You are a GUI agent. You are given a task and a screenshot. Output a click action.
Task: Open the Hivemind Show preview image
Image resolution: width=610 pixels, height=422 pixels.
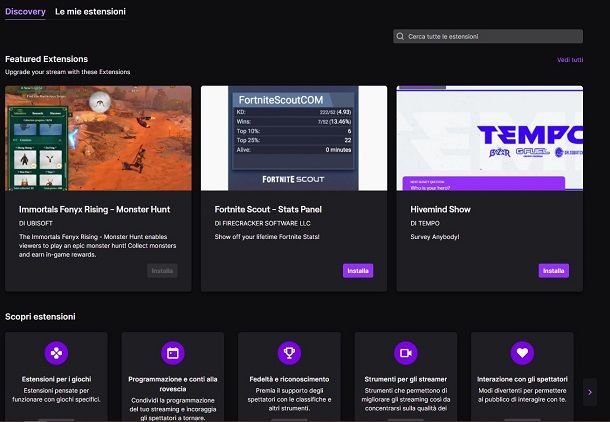click(489, 138)
